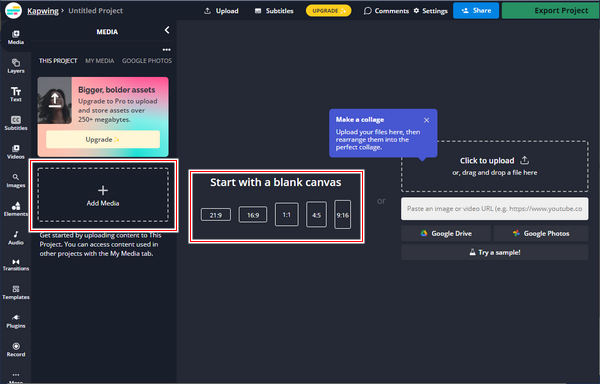The image size is (600, 384).
Task: Open project Settings
Action: tap(430, 11)
